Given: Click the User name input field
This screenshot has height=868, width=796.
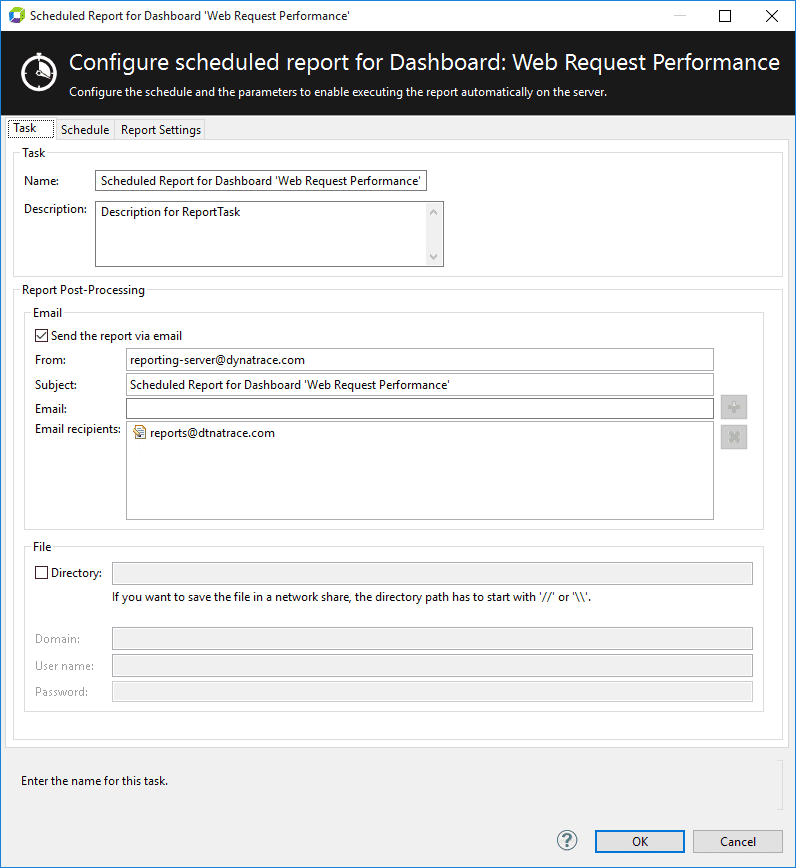Looking at the screenshot, I should [432, 665].
